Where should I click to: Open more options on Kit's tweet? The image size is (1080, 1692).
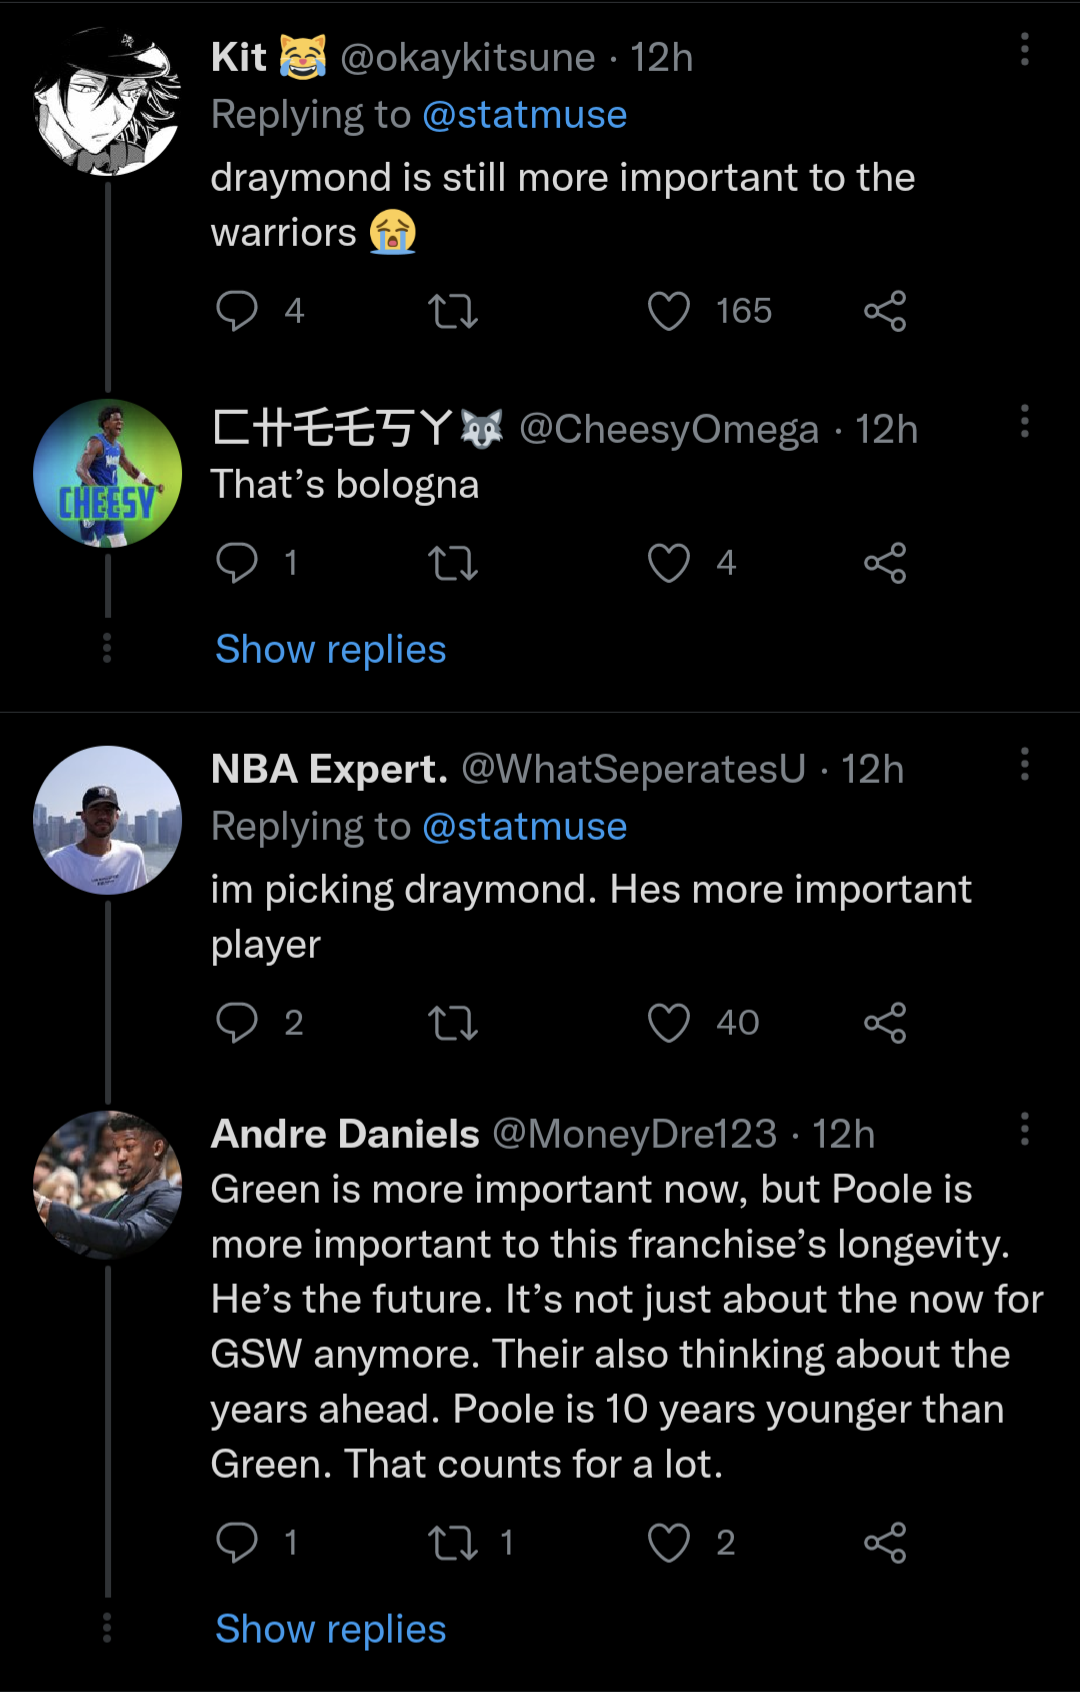pos(1024,49)
